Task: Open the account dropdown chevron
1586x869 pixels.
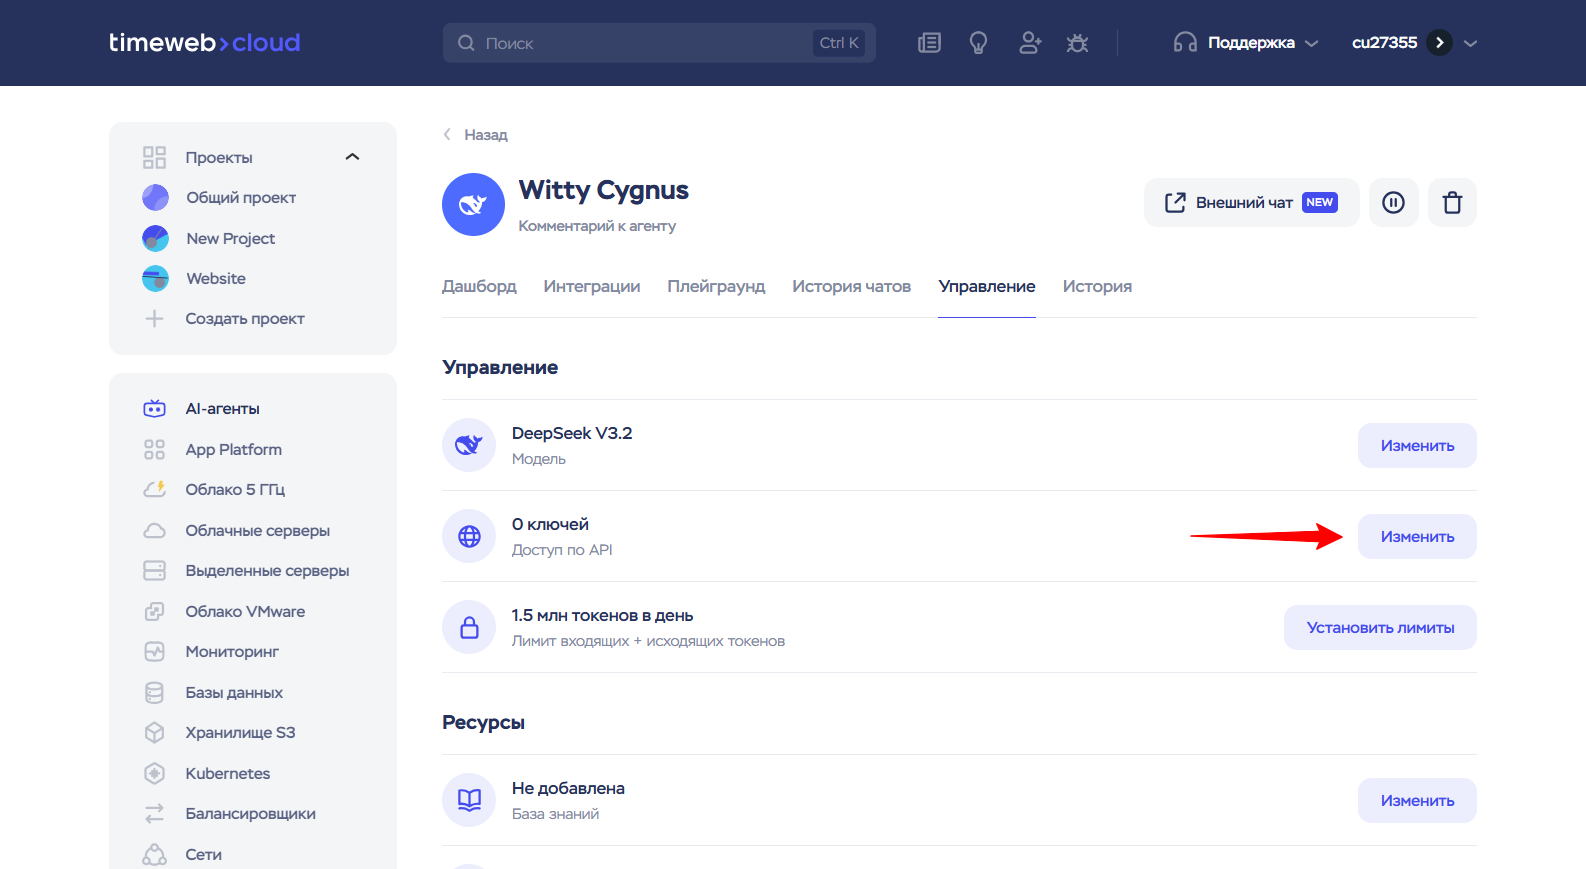Action: 1470,43
